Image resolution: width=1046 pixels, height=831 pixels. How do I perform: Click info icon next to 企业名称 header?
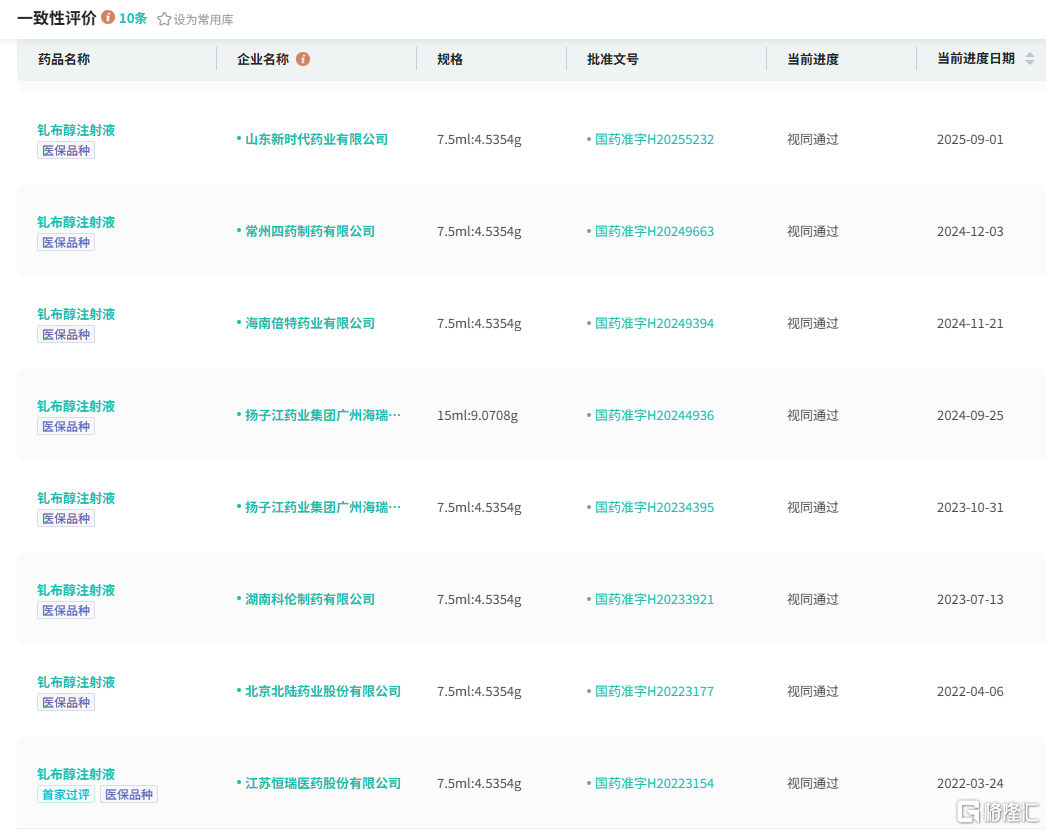303,59
